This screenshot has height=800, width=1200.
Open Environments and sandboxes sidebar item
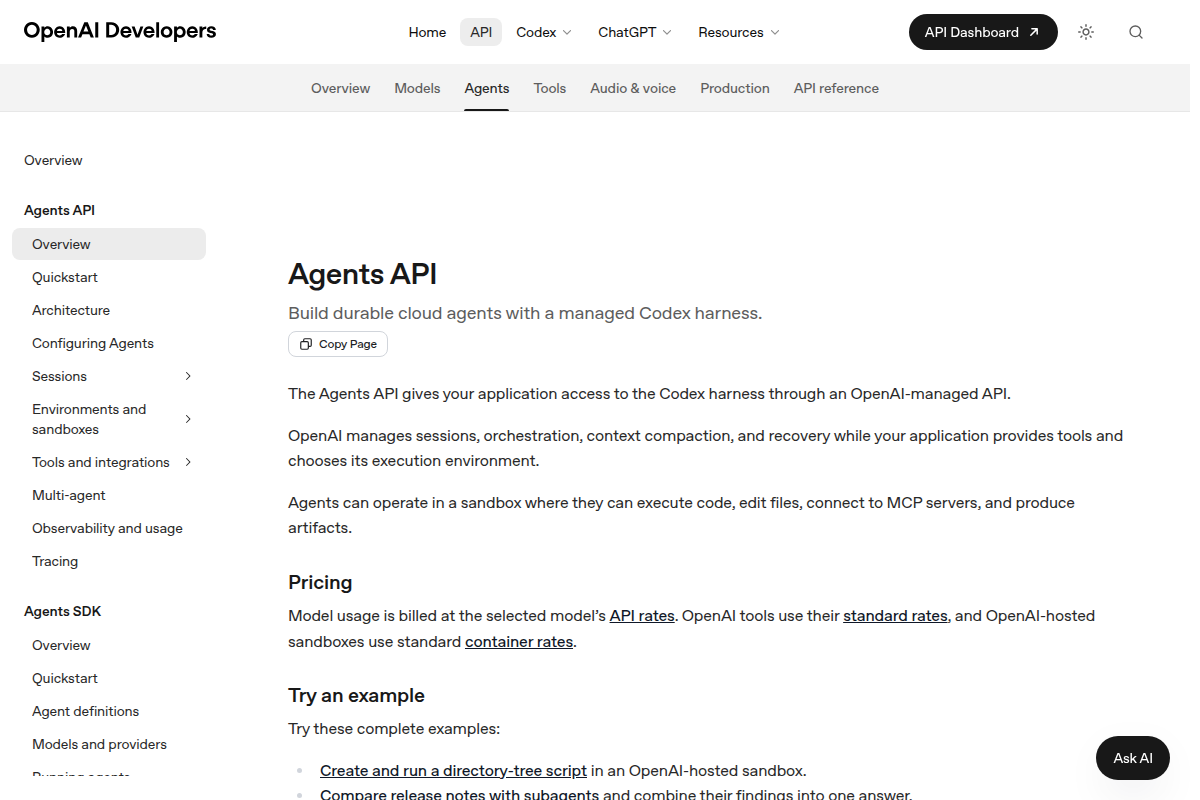89,419
